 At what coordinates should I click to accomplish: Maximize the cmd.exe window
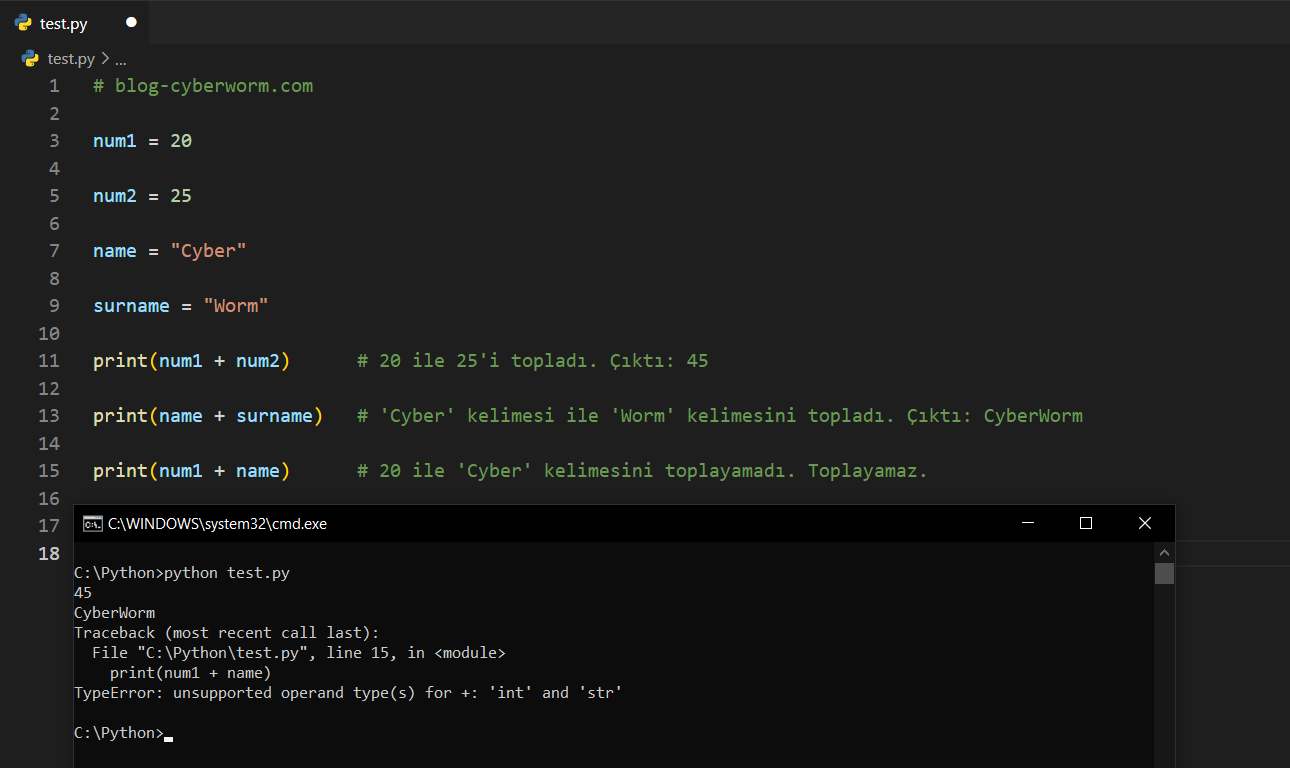1086,523
